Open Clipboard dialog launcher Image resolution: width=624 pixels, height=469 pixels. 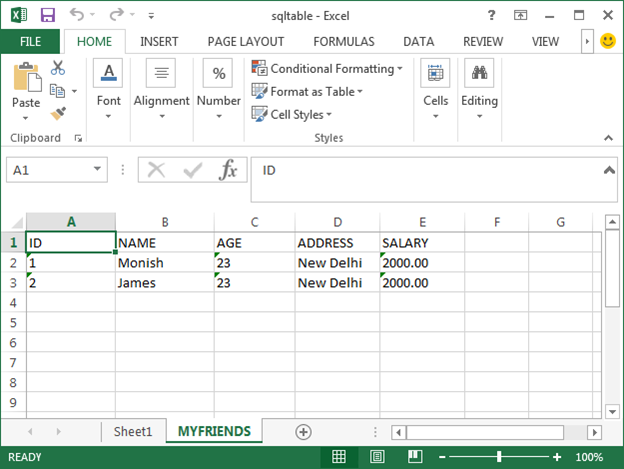[78, 138]
